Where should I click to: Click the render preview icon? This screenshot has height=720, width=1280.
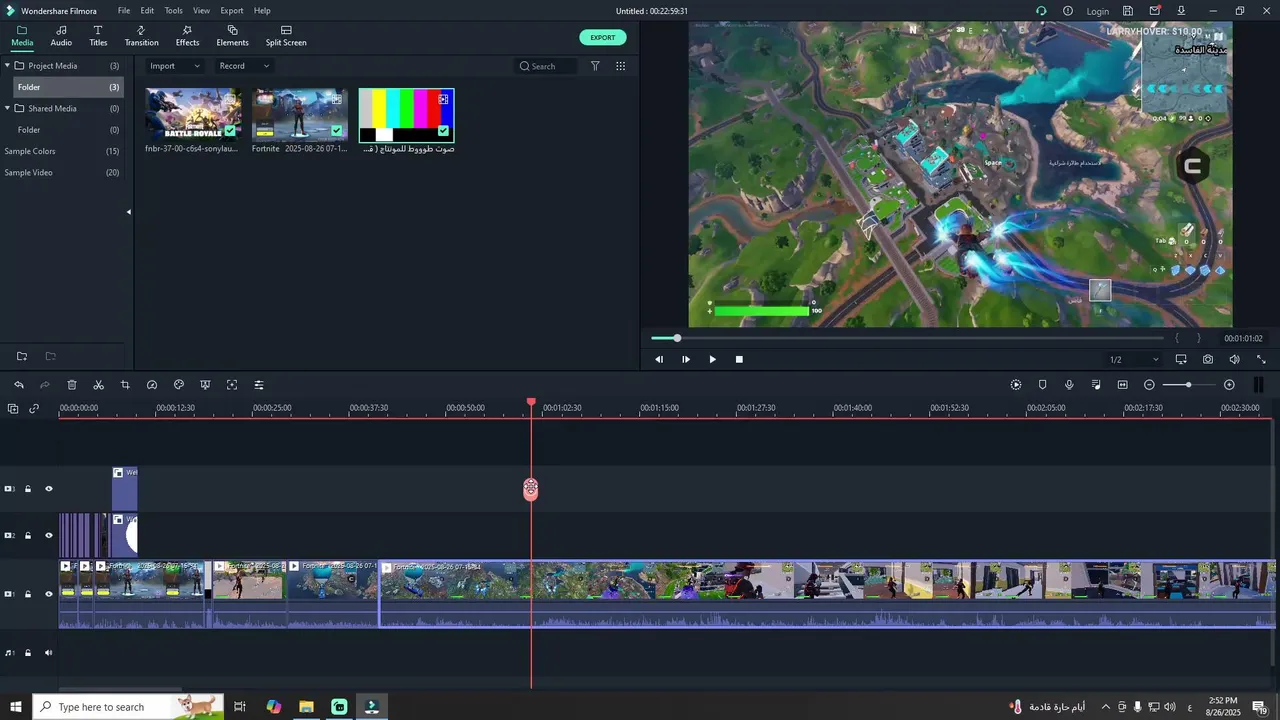coord(1016,385)
